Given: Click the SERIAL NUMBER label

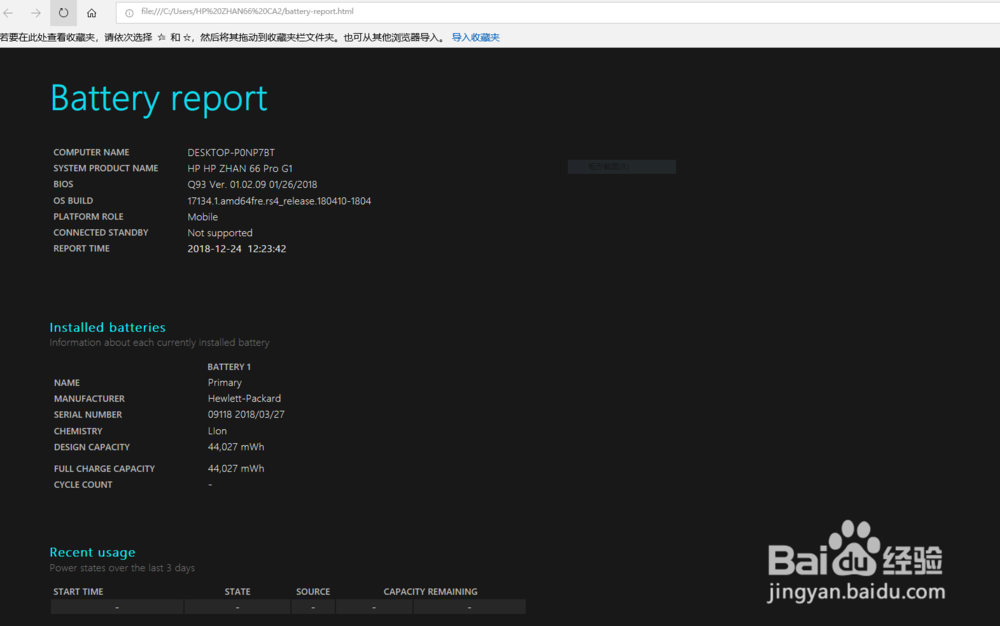Looking at the screenshot, I should coord(88,414).
